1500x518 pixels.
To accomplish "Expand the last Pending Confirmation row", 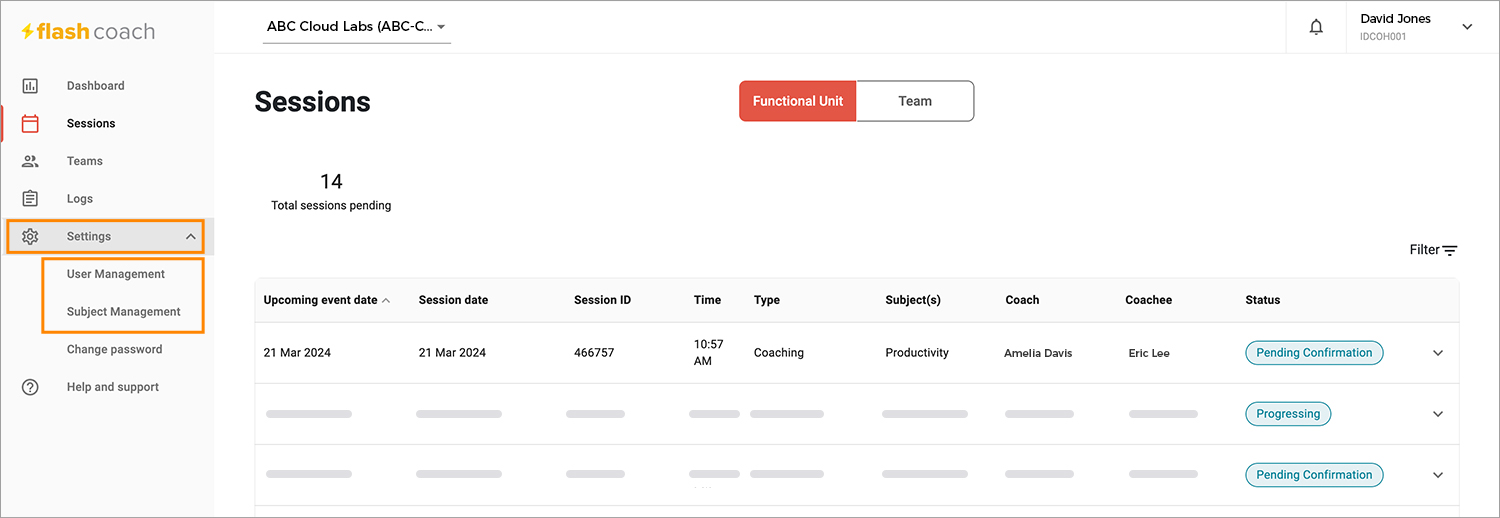I will (x=1438, y=475).
